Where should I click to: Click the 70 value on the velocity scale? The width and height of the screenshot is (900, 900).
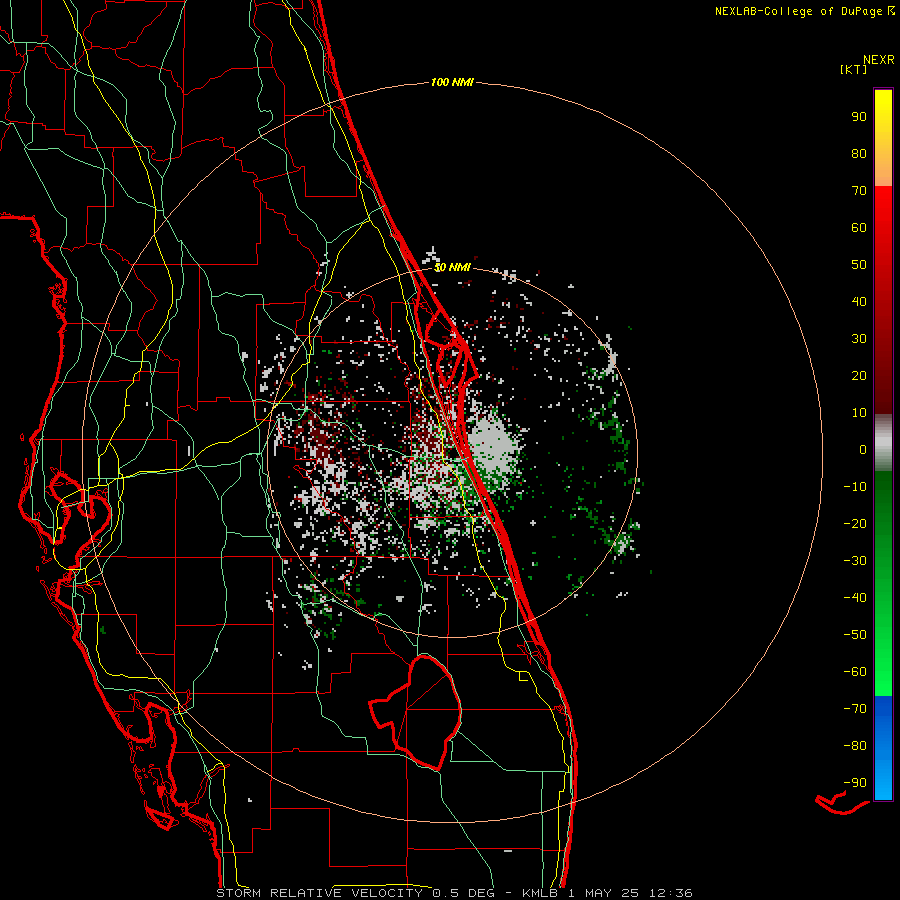tap(859, 191)
